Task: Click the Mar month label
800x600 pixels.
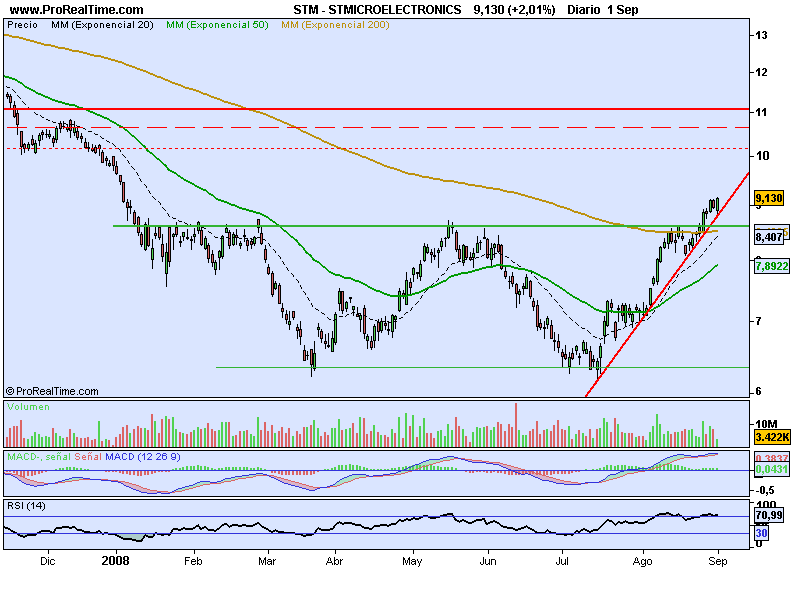Action: (267, 561)
